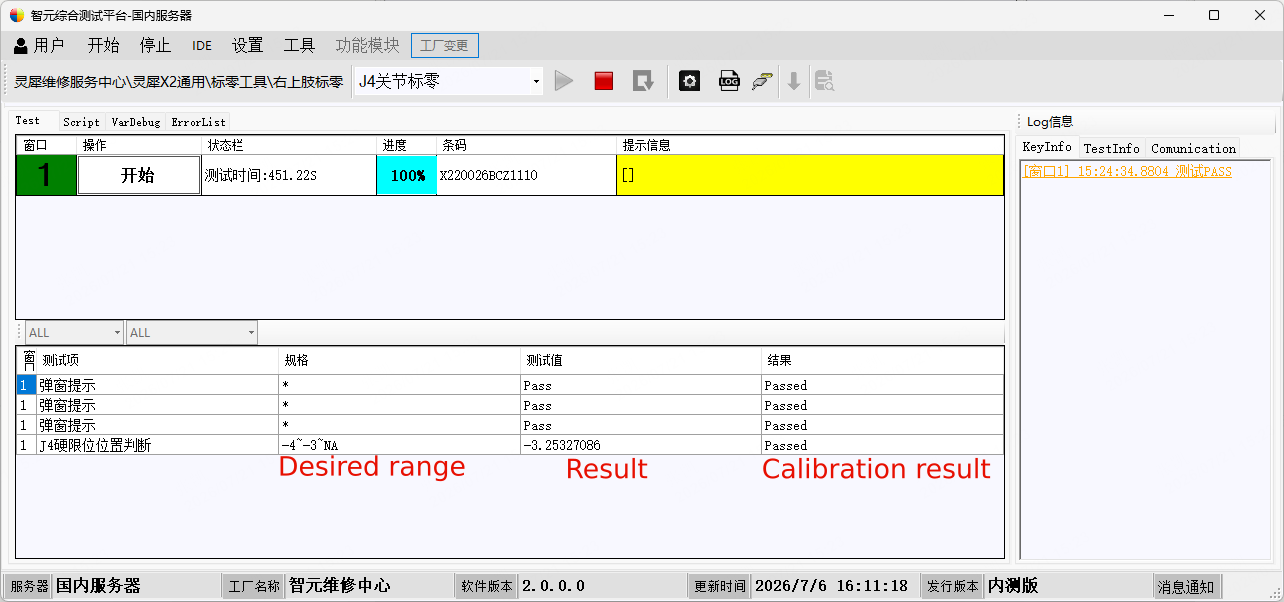Click the 规格 column header
Screen dimensions: 1284x602
[400, 361]
